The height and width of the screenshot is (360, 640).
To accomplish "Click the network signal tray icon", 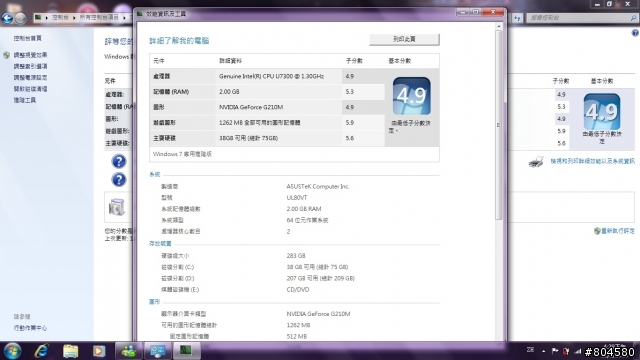I will 578,351.
